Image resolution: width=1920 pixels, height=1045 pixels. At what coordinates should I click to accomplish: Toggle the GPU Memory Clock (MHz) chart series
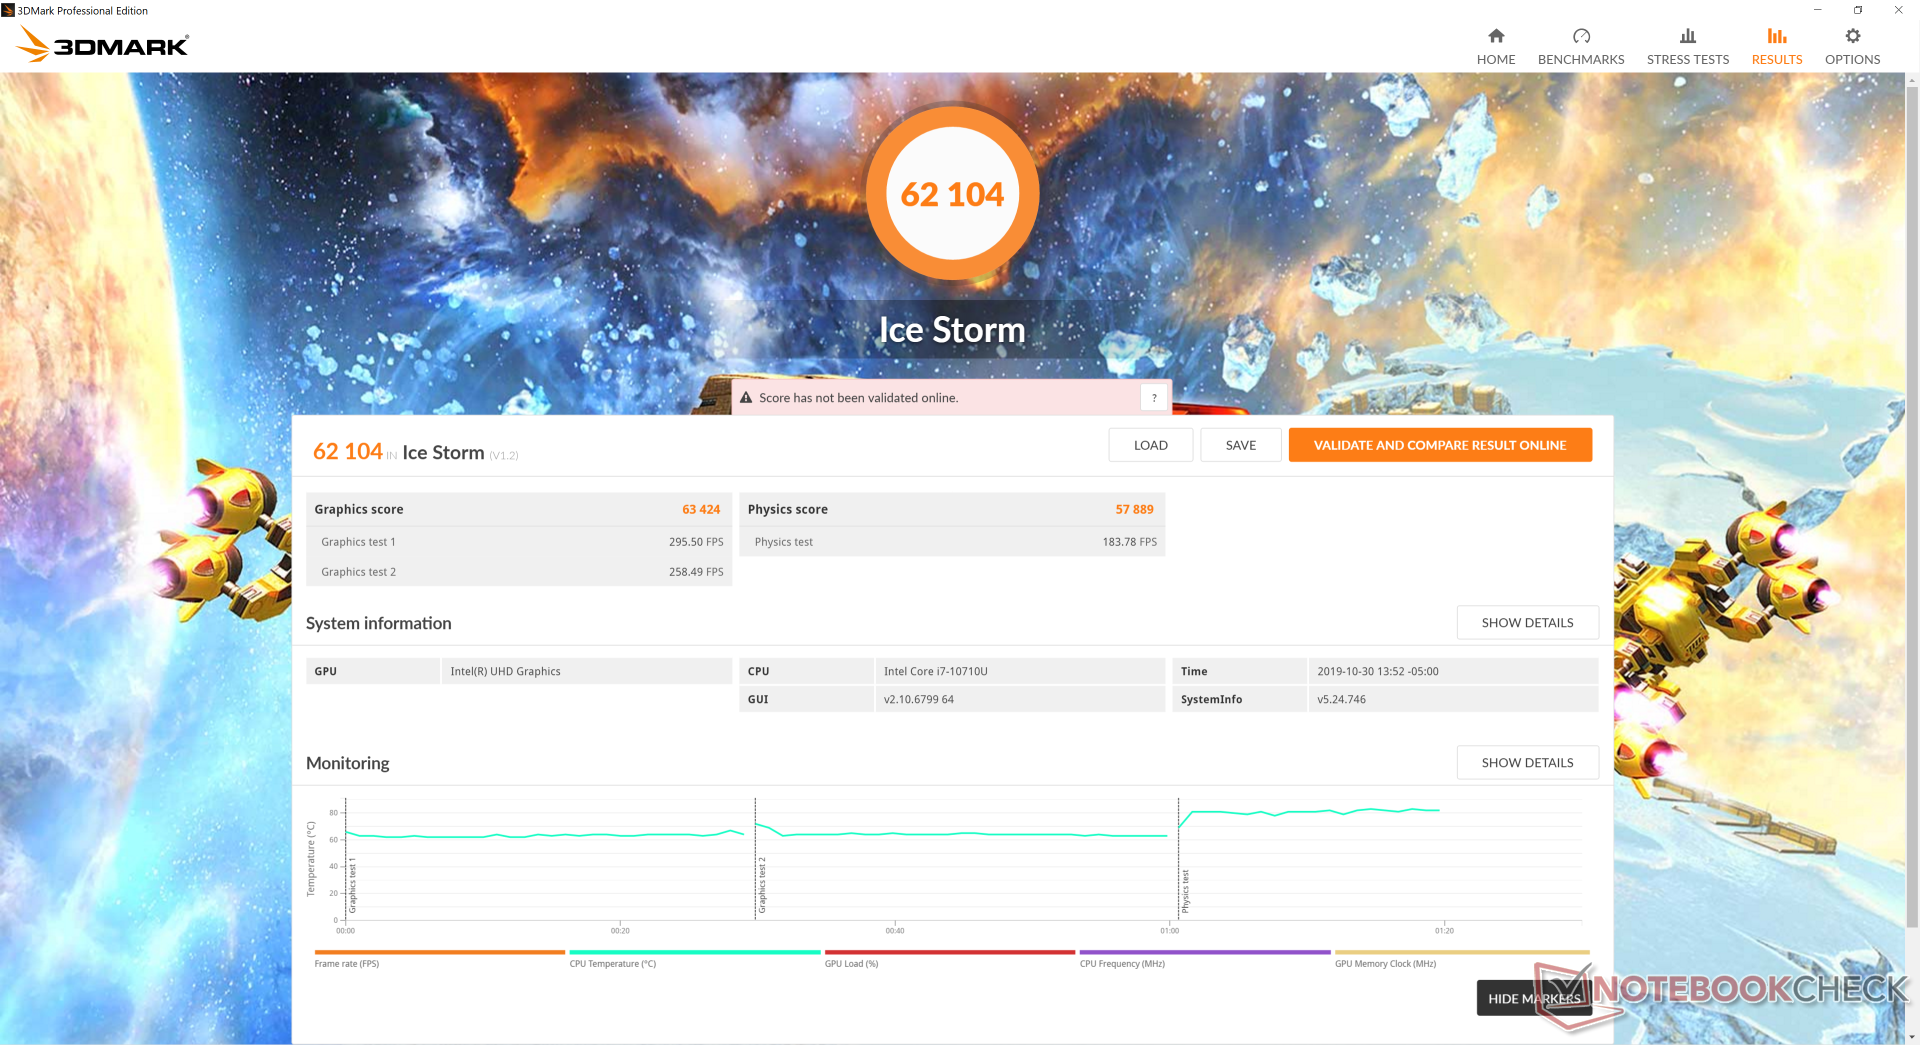pyautogui.click(x=1462, y=958)
